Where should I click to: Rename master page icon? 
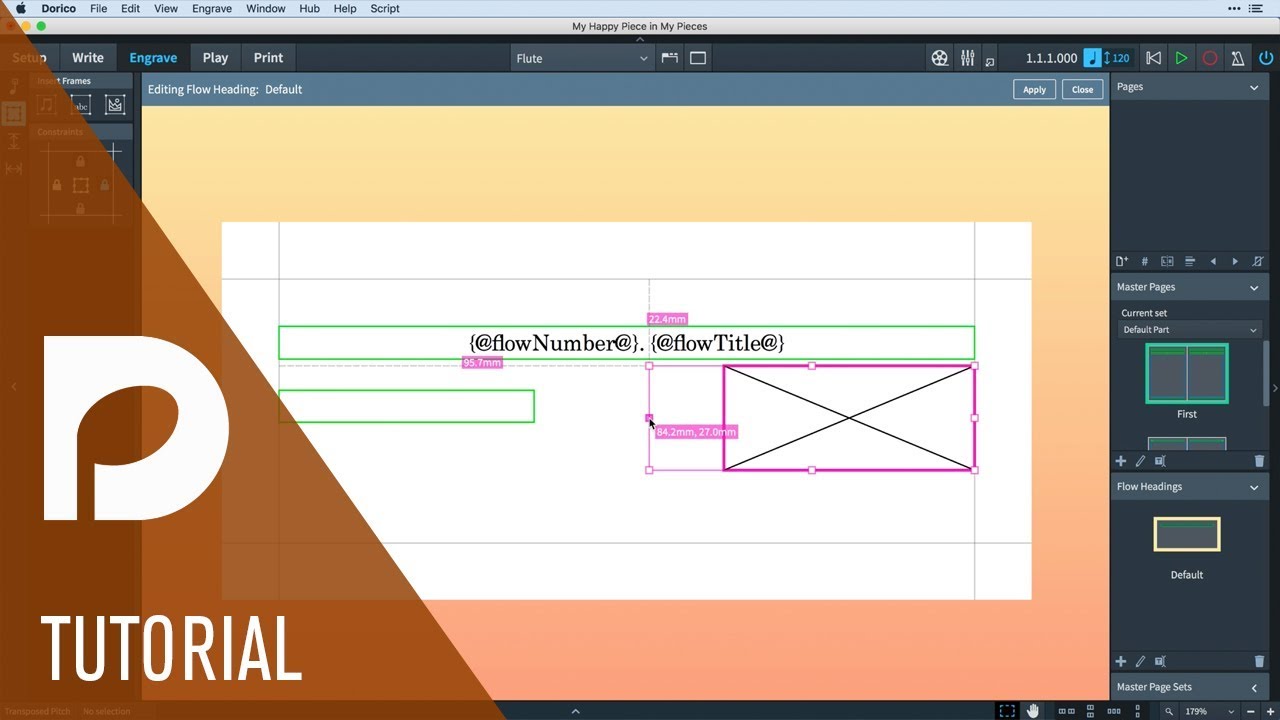click(1160, 461)
